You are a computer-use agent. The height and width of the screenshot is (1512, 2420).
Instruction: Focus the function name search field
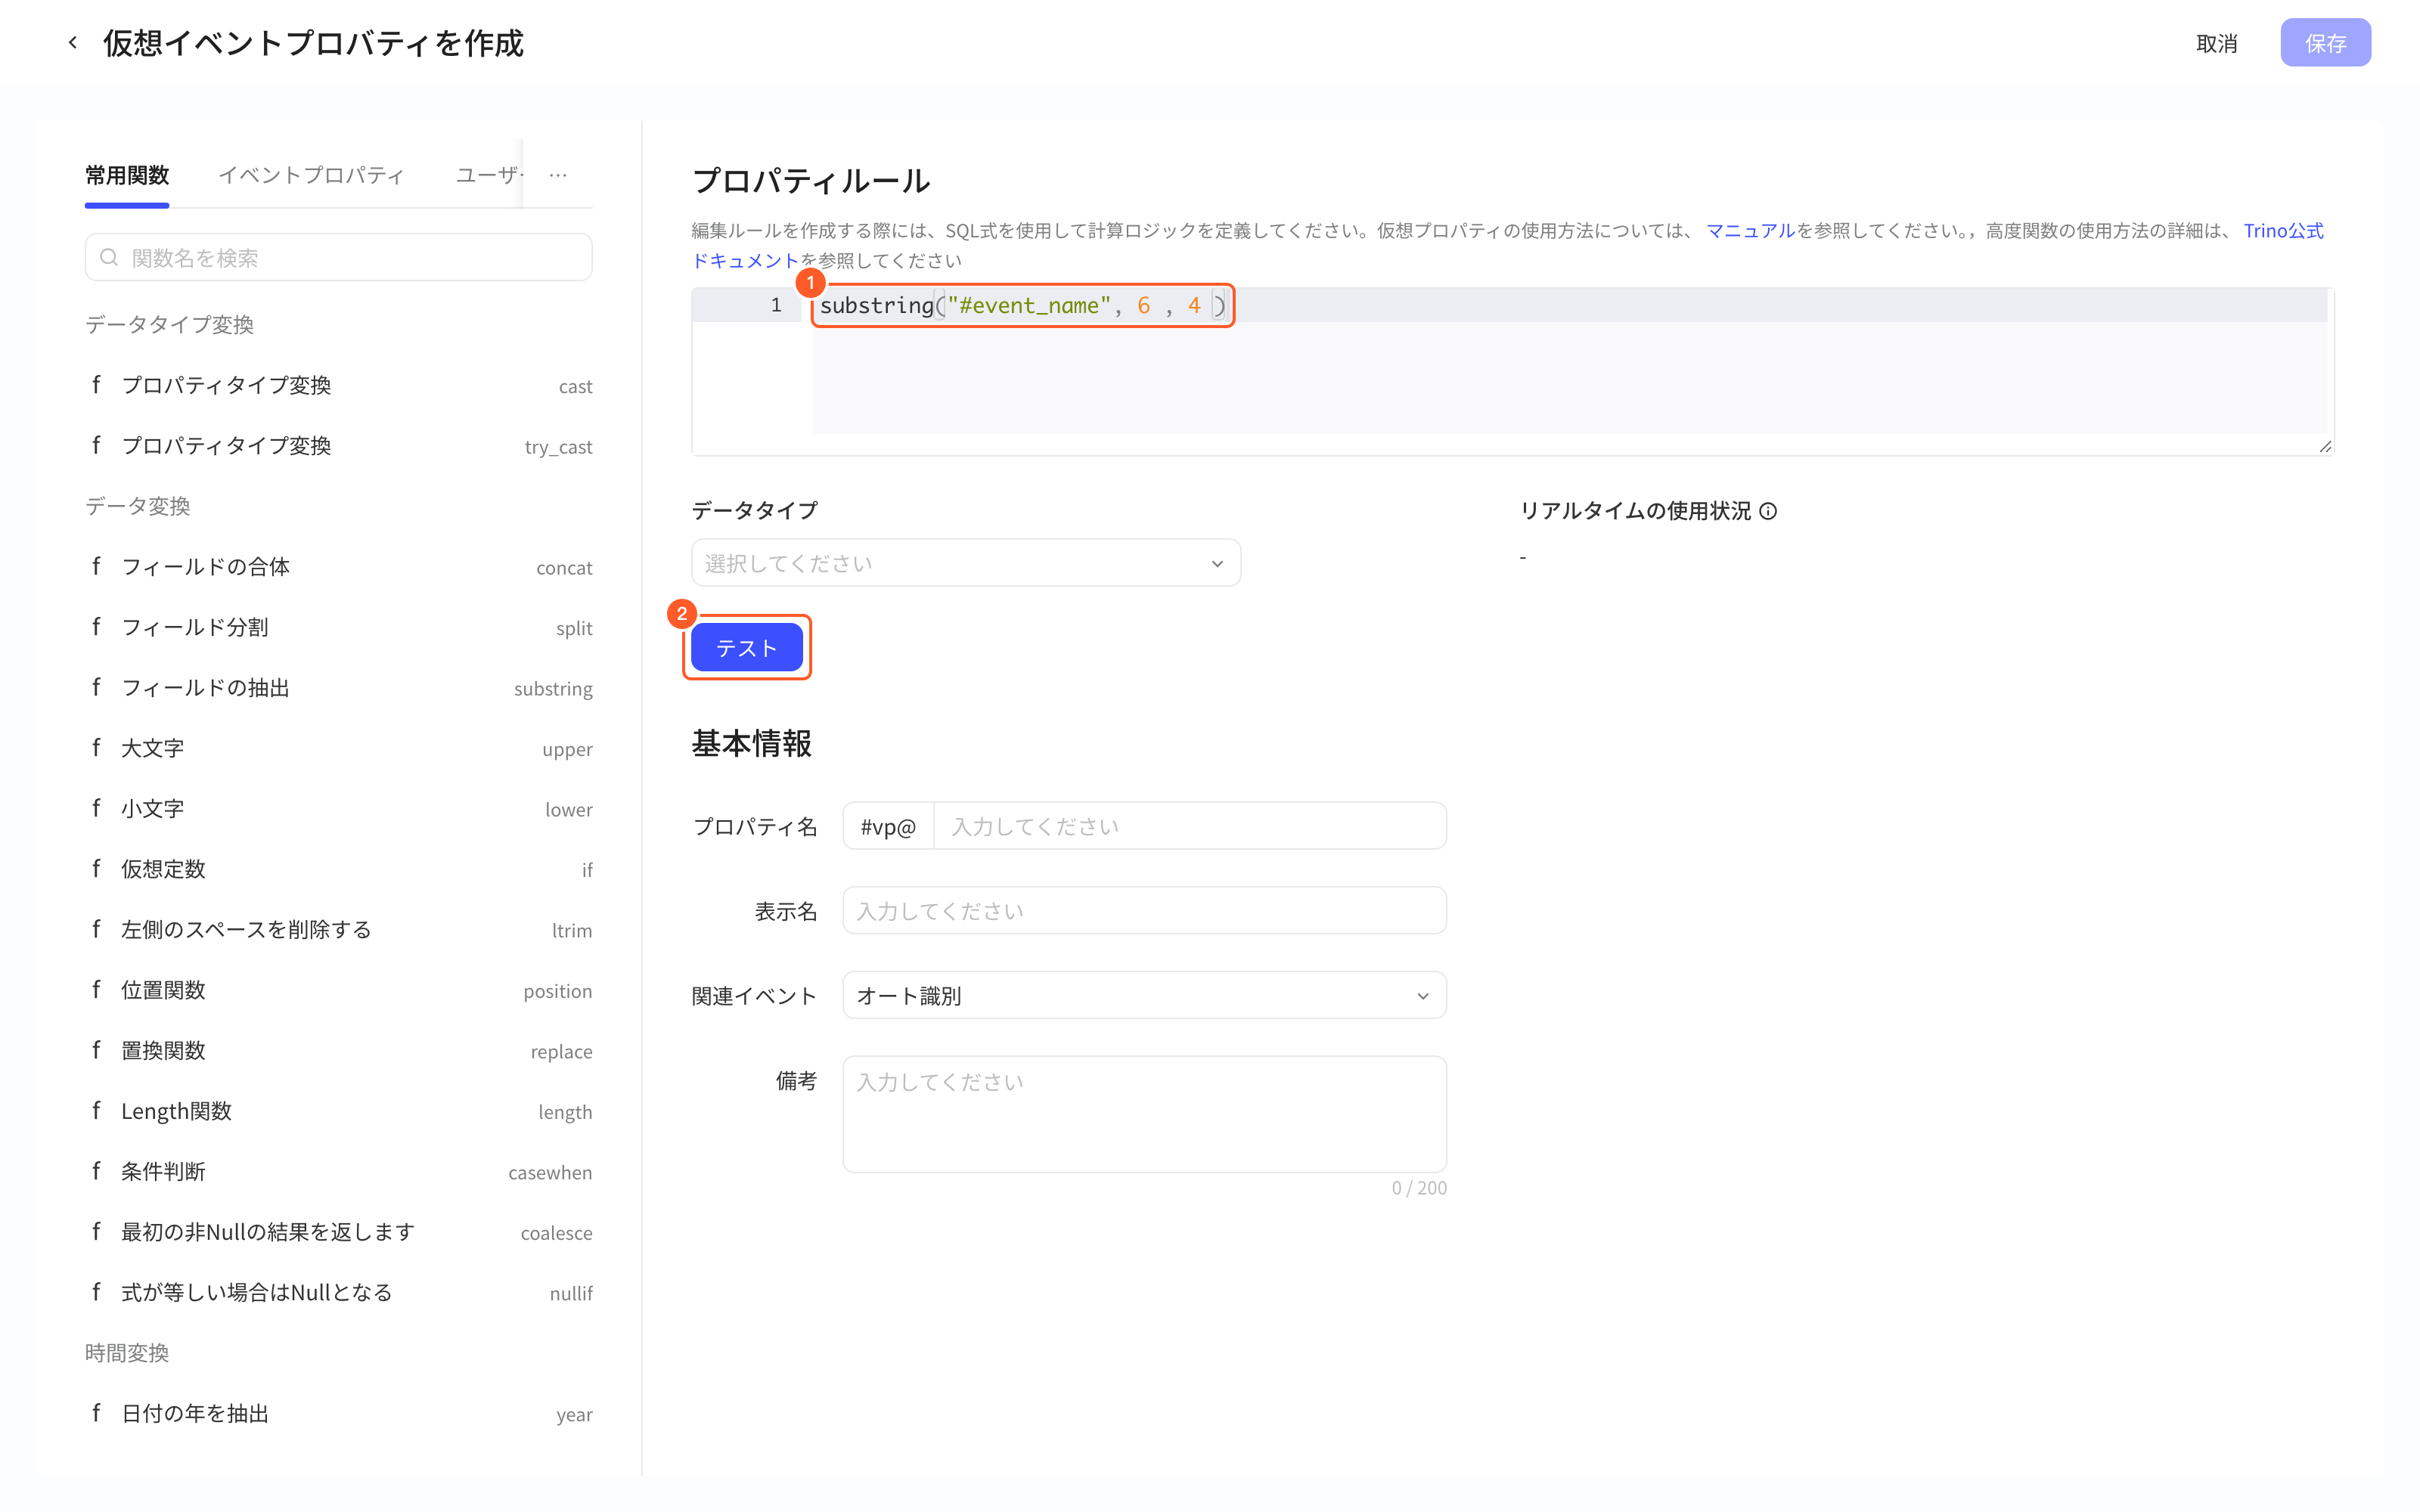(338, 258)
